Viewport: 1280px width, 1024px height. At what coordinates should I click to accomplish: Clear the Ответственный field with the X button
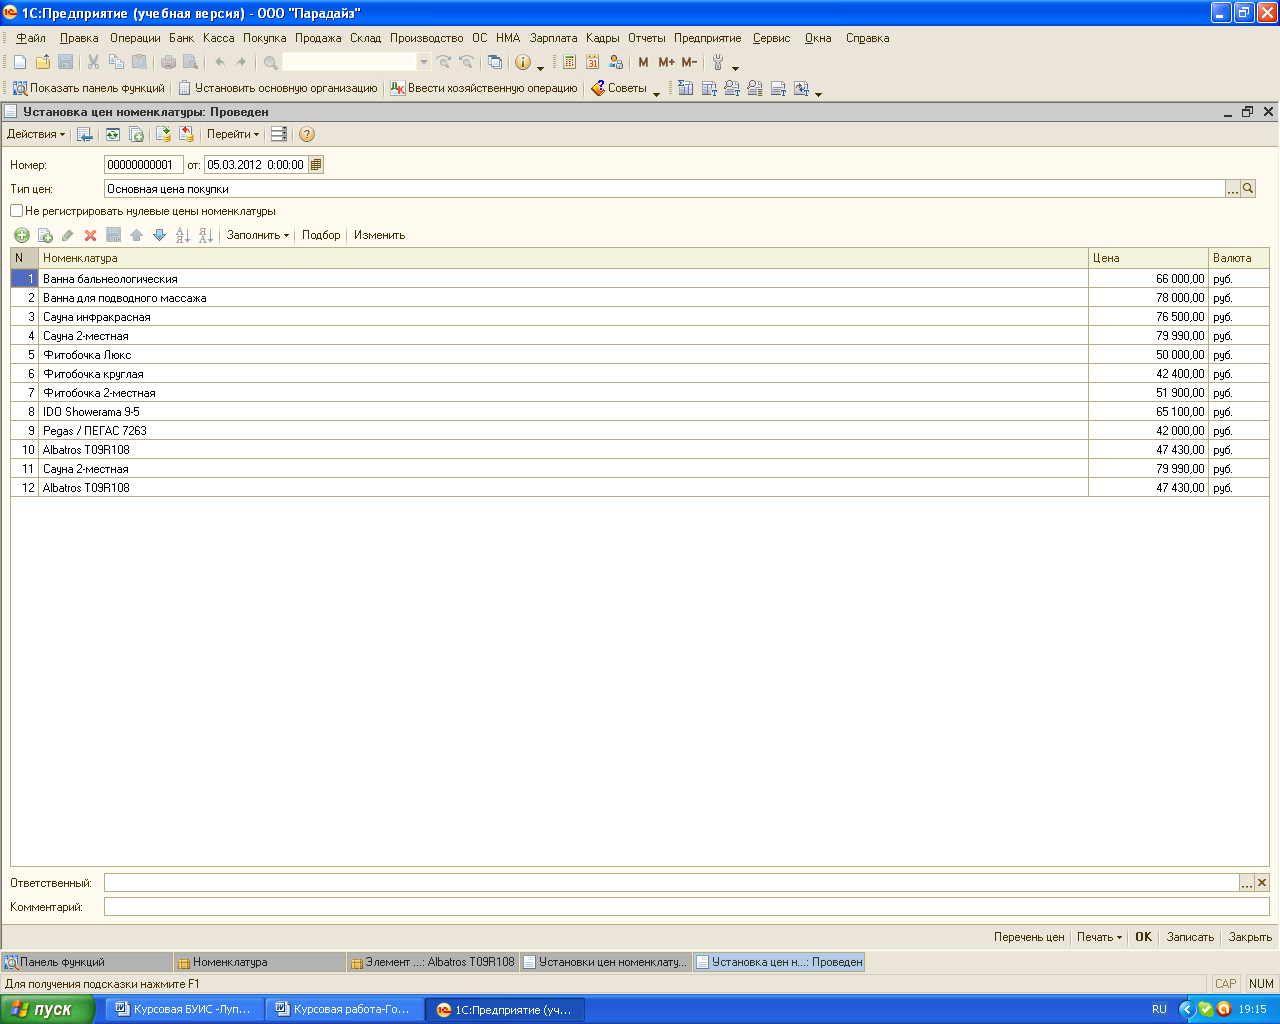pos(1262,883)
